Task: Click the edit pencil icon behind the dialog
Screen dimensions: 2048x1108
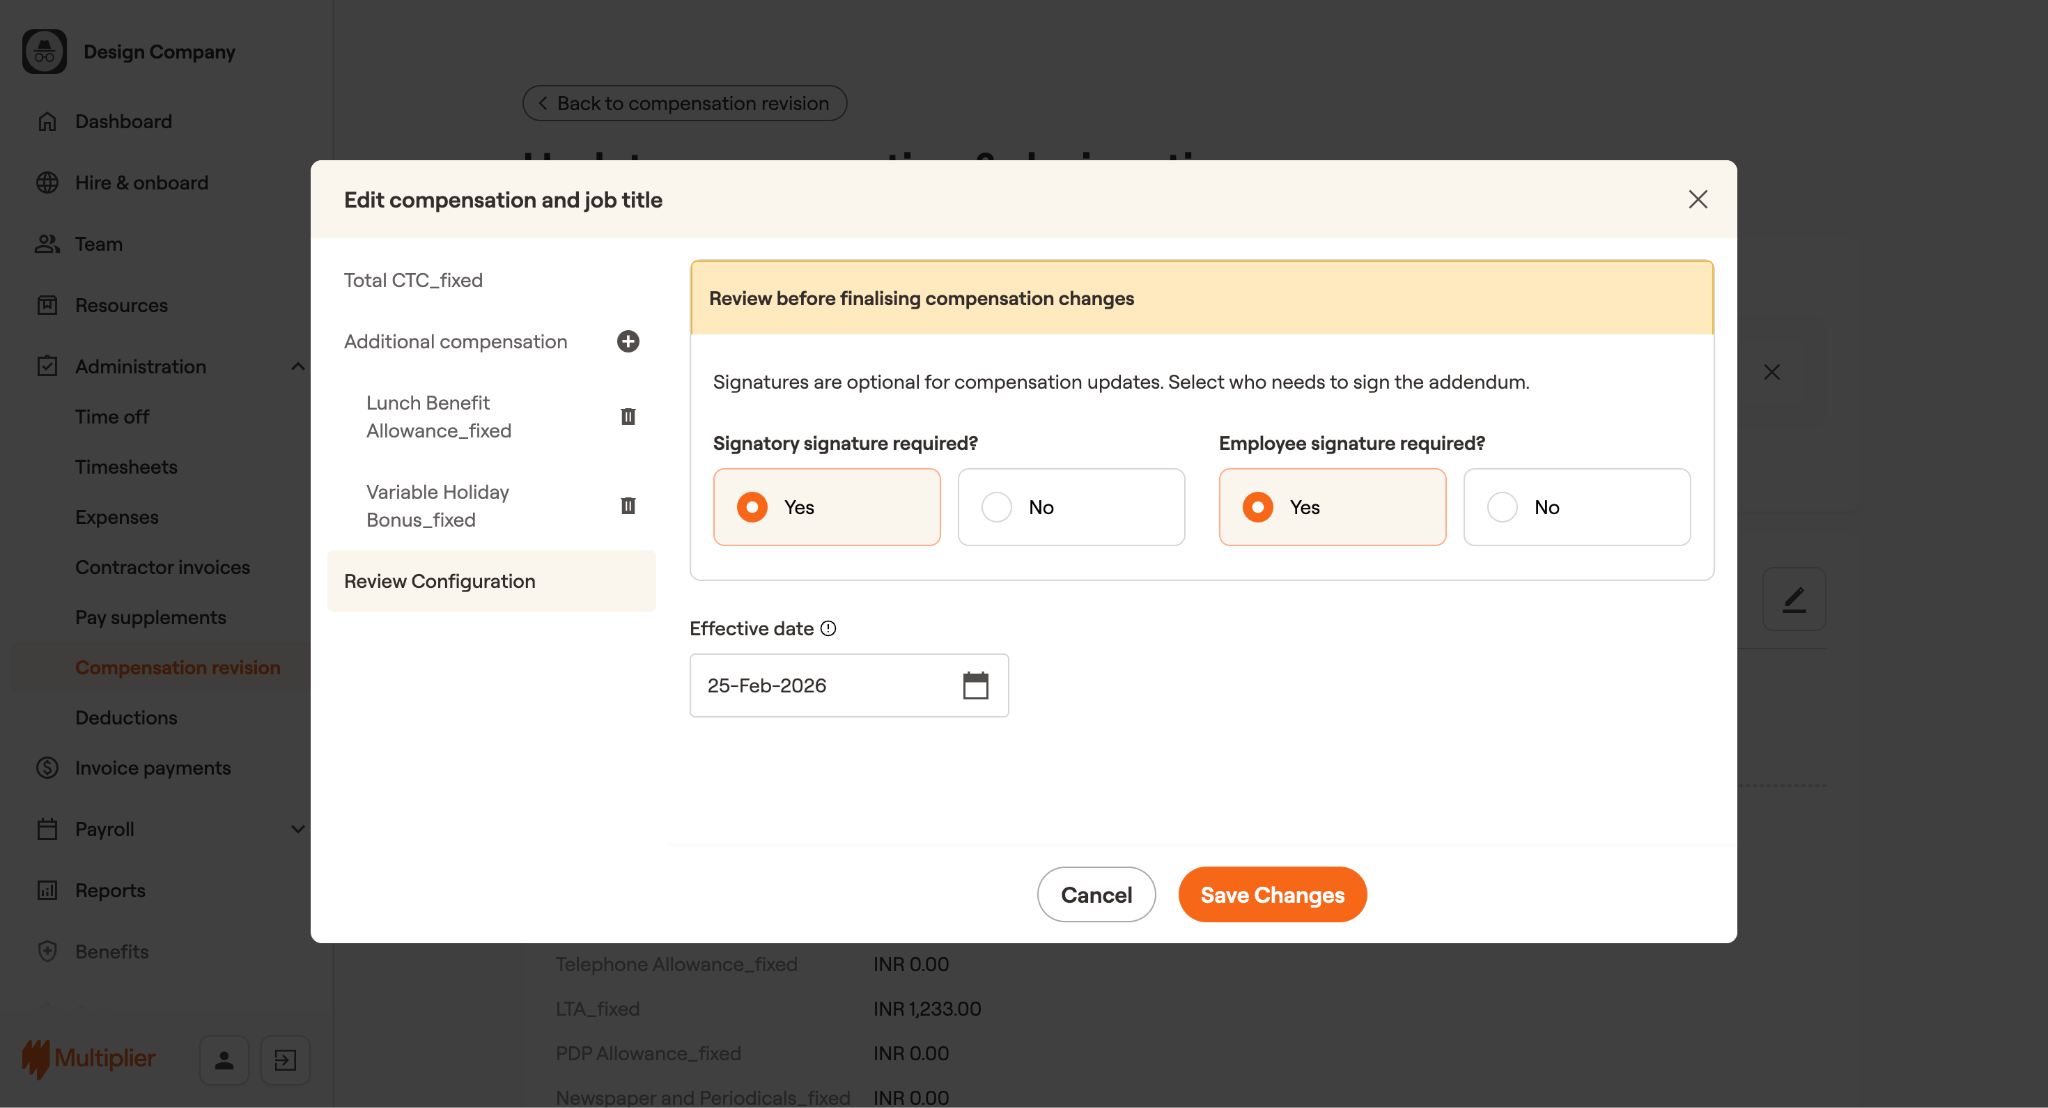Action: coord(1794,599)
